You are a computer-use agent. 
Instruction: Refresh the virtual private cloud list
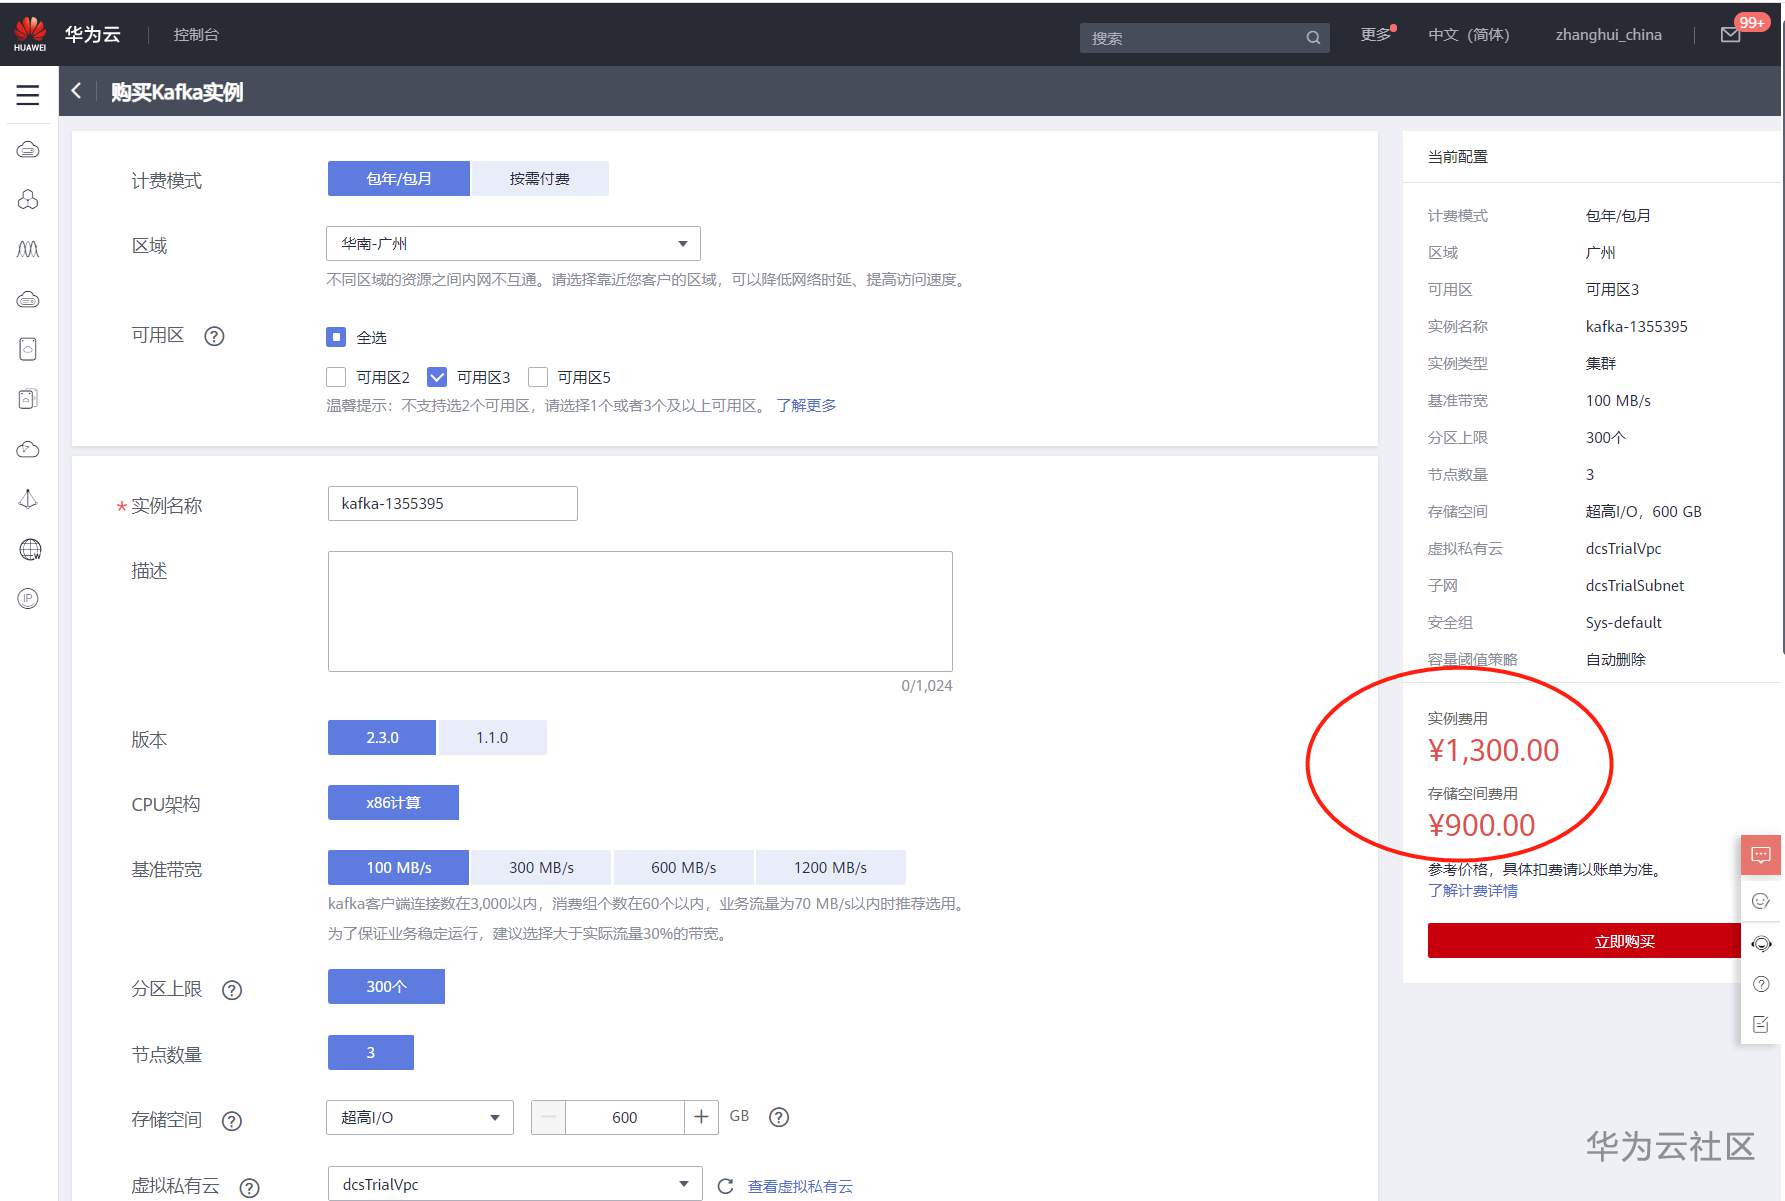click(726, 1186)
